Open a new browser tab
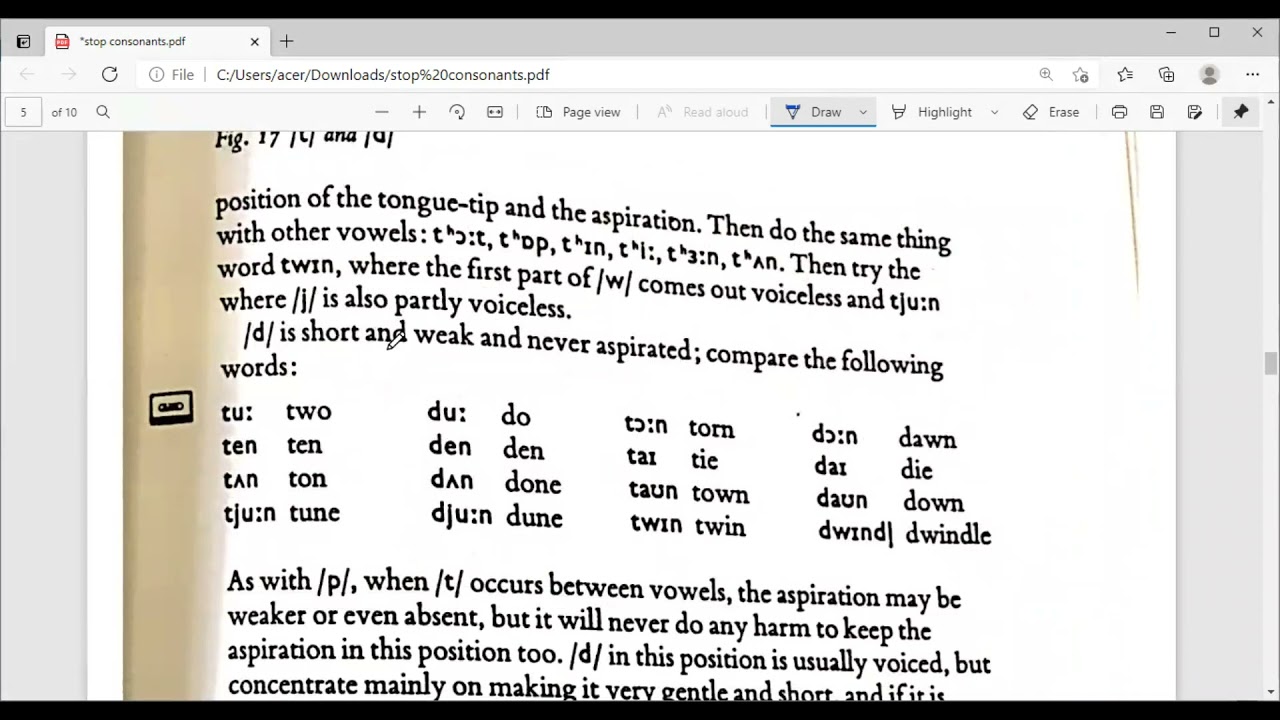The image size is (1280, 720). [x=287, y=41]
